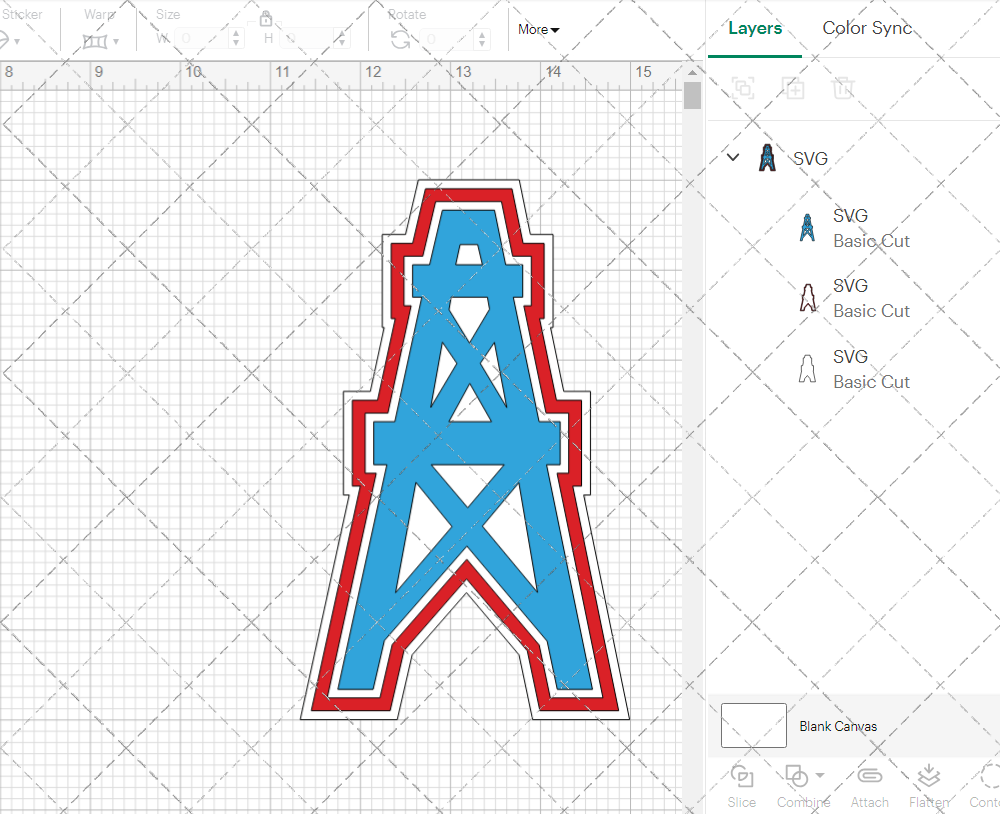Open the Warp dropdown arrow
This screenshot has height=814, width=1000.
pyautogui.click(x=116, y=42)
